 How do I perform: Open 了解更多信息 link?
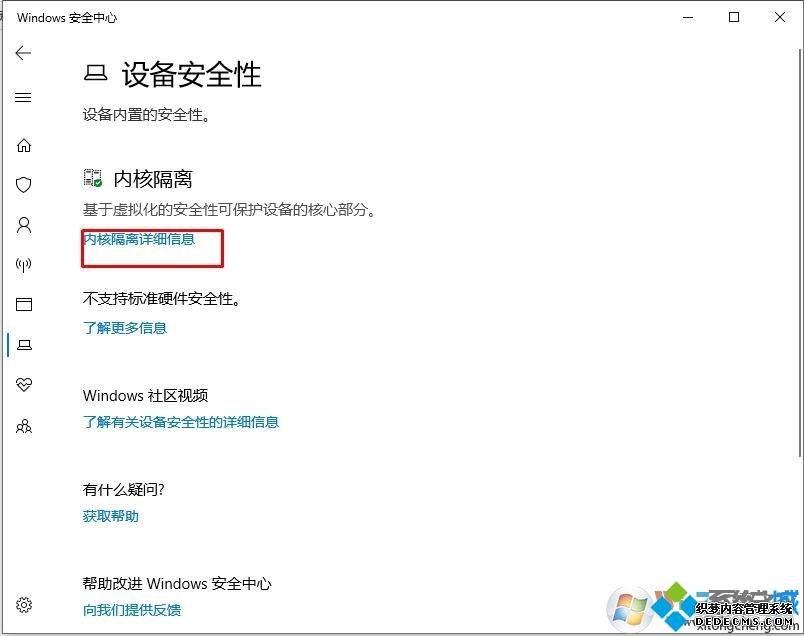coord(125,328)
